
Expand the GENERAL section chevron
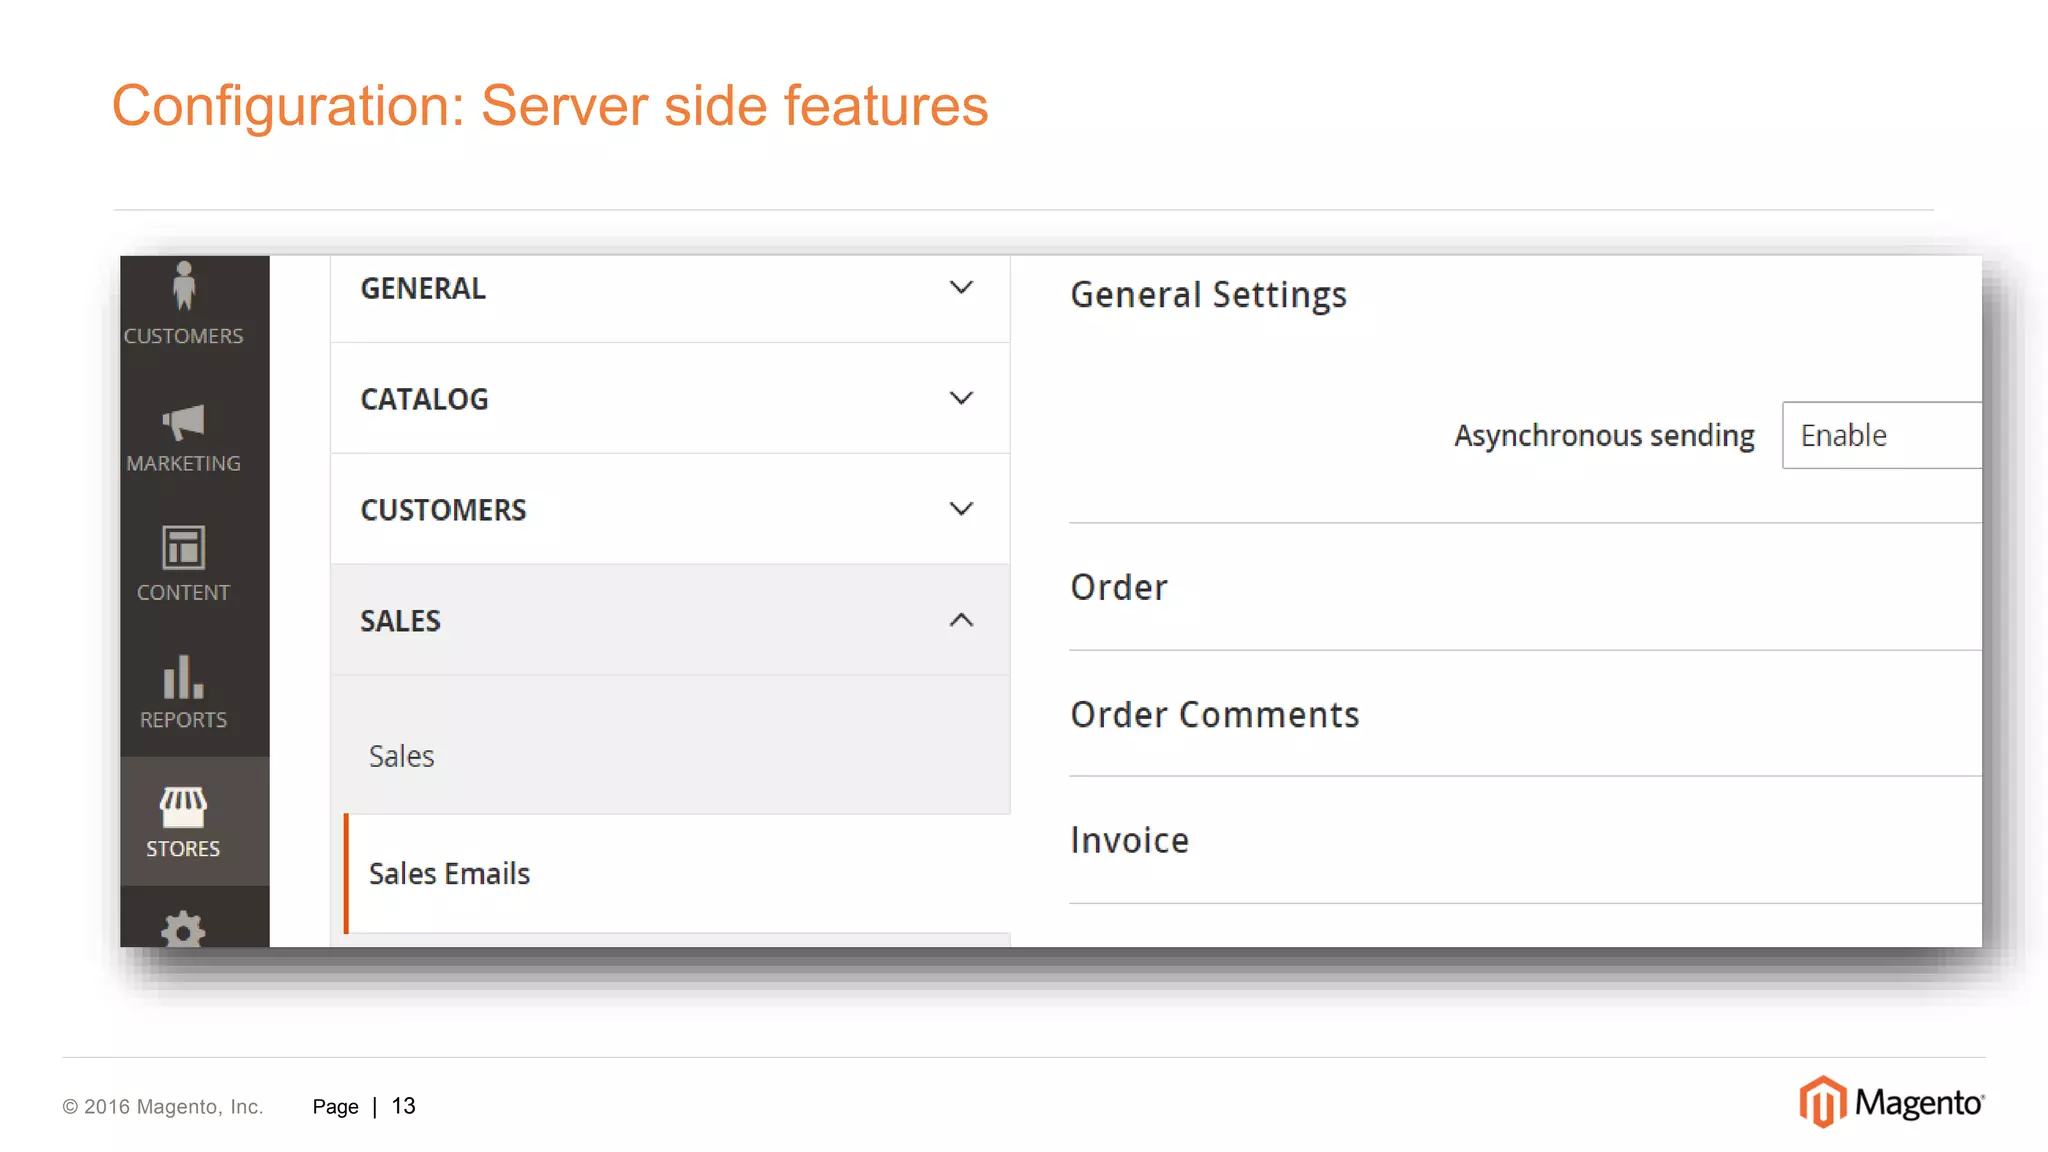click(961, 288)
